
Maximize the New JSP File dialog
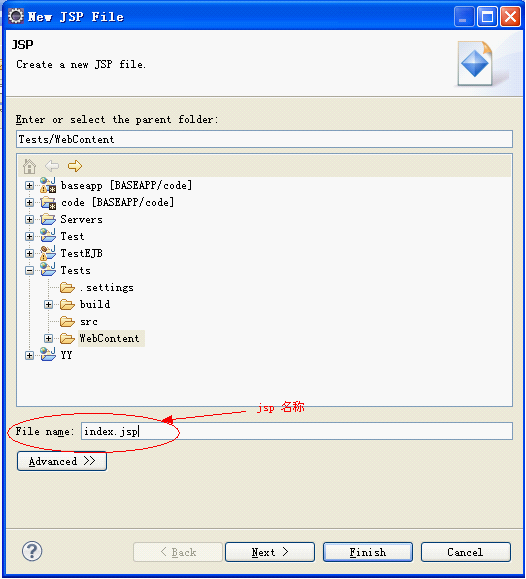click(x=487, y=17)
